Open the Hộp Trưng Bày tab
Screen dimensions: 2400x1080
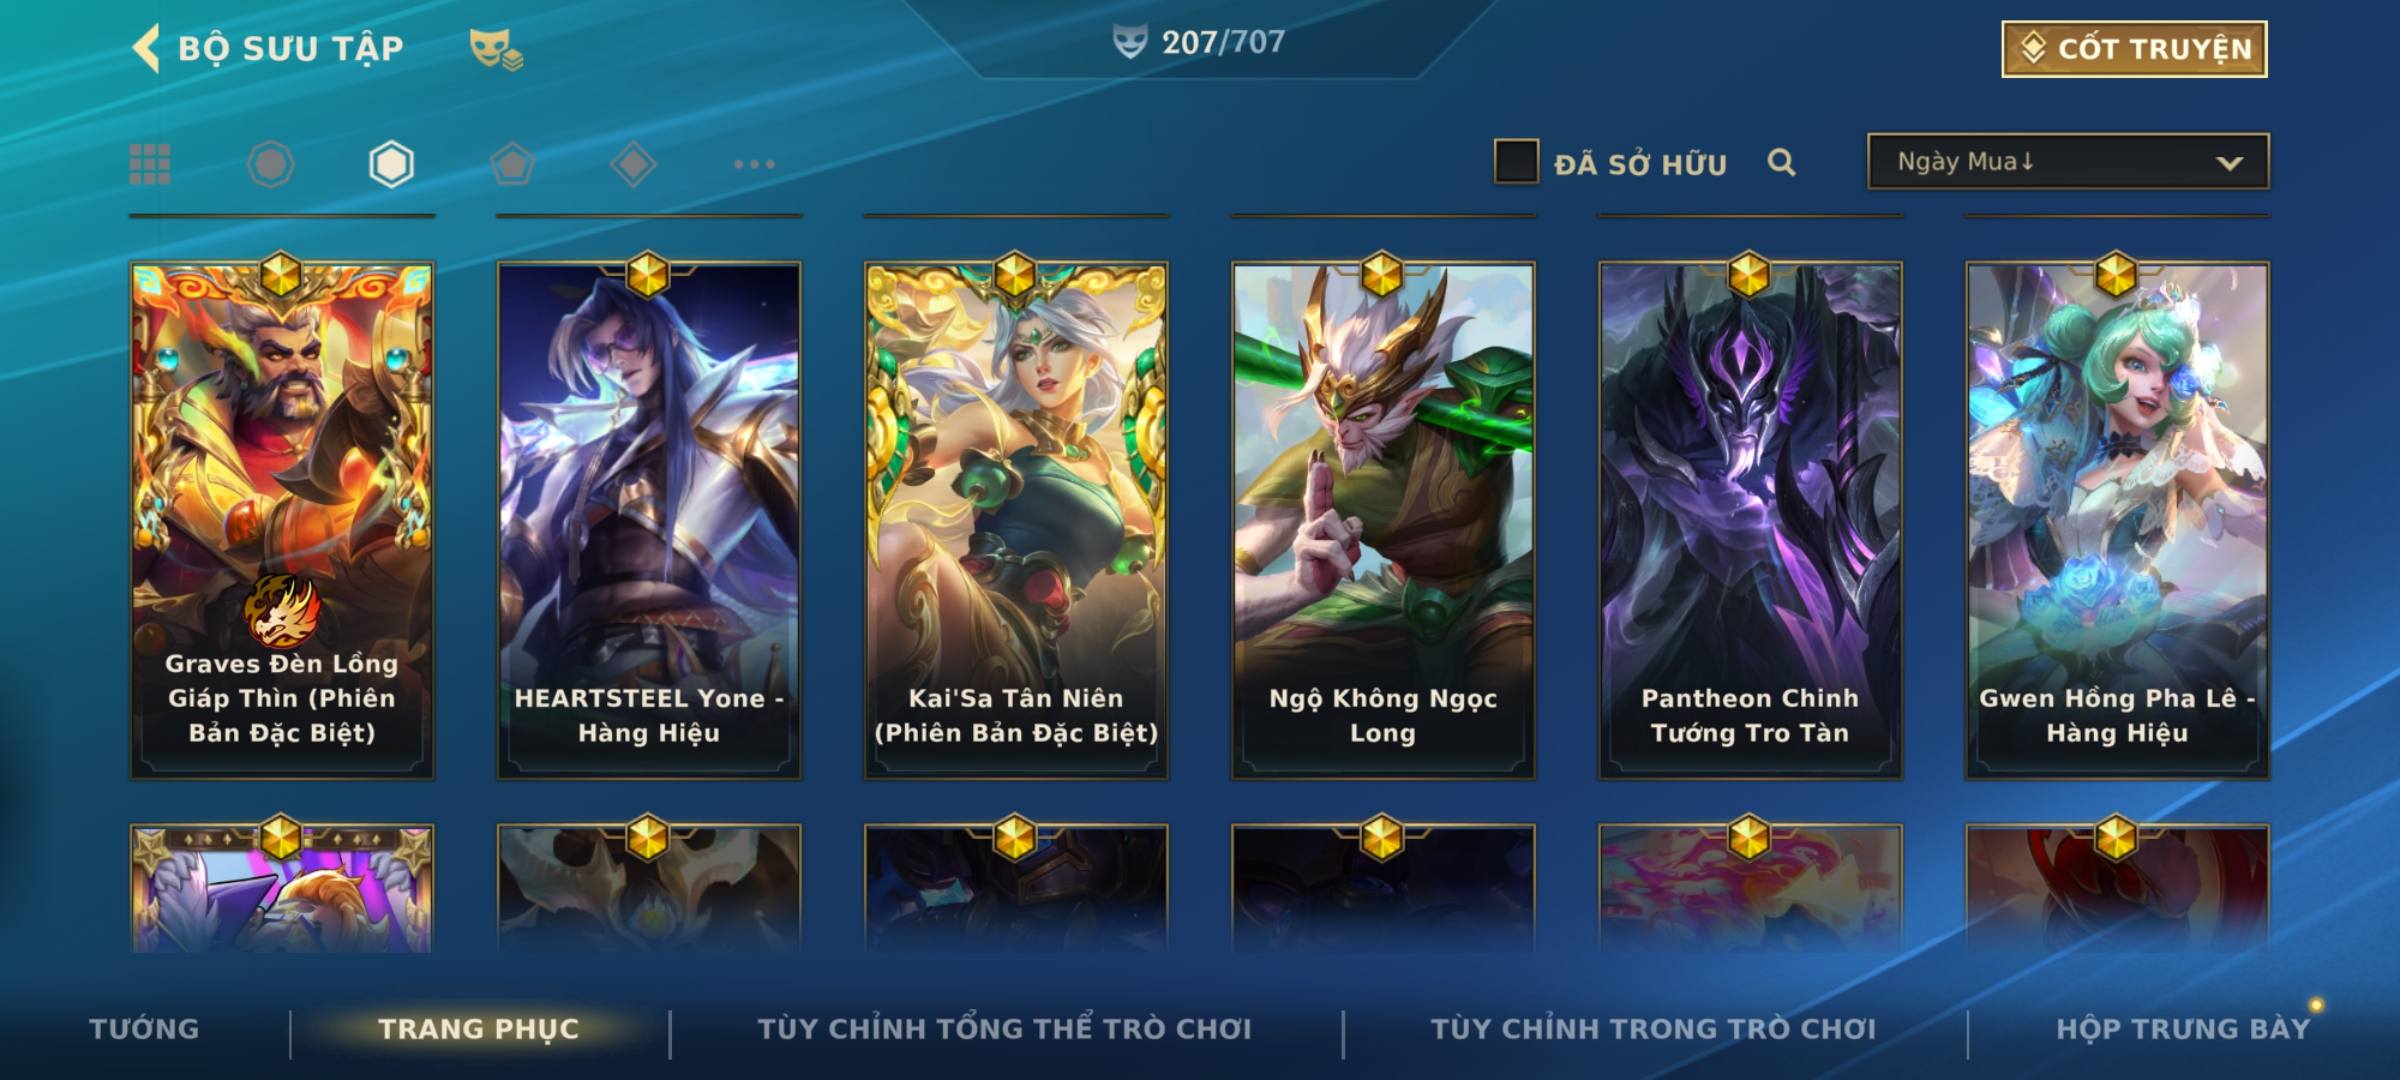pos(2183,1029)
